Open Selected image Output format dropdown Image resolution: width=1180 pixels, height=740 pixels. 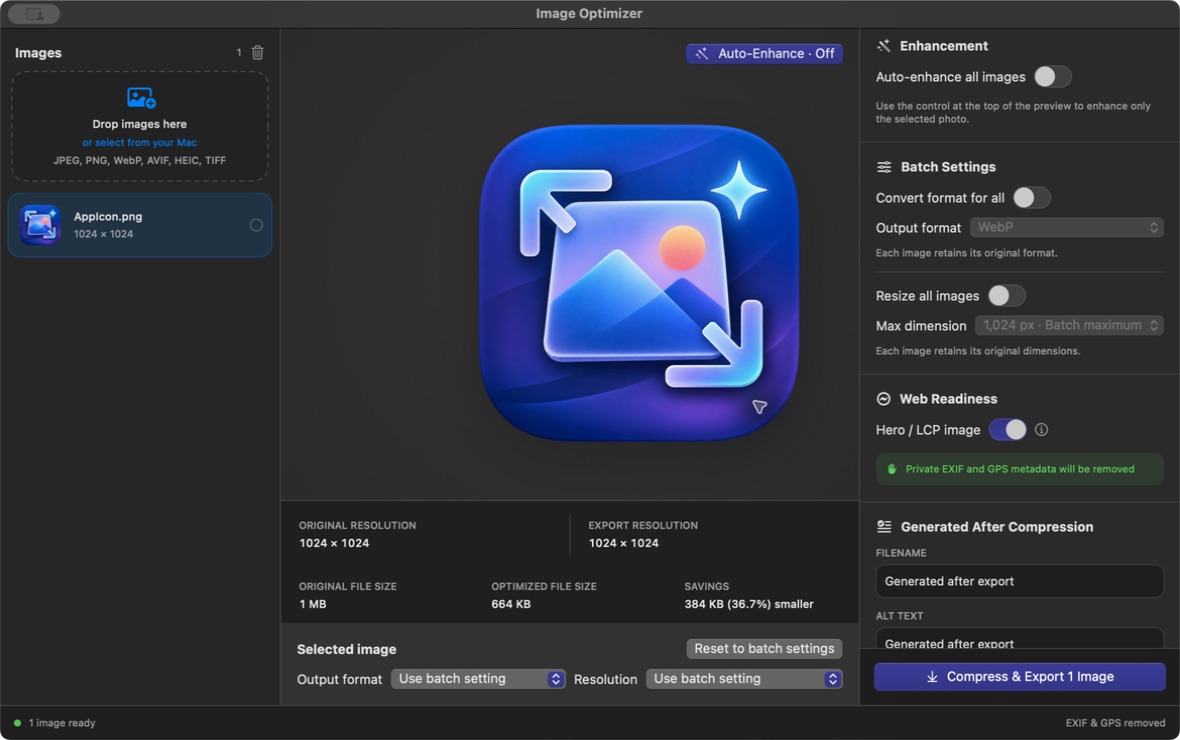pos(478,679)
